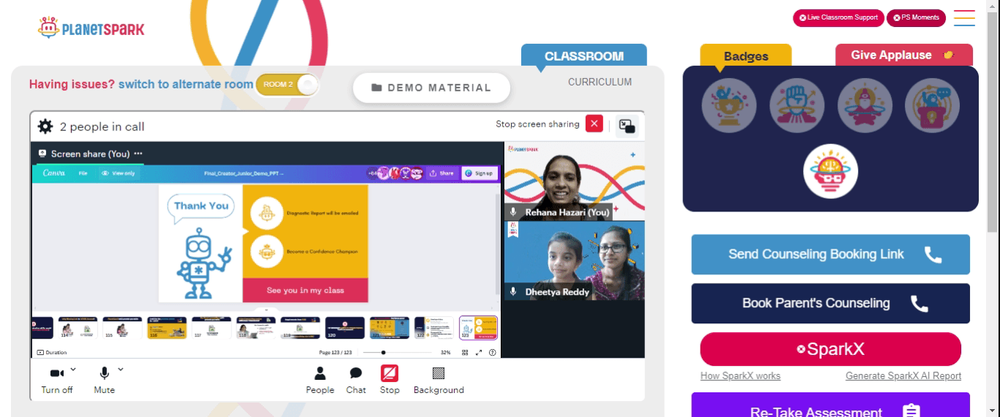Image resolution: width=1000 pixels, height=417 pixels.
Task: Select slide thumbnail 114
Action: [78, 328]
